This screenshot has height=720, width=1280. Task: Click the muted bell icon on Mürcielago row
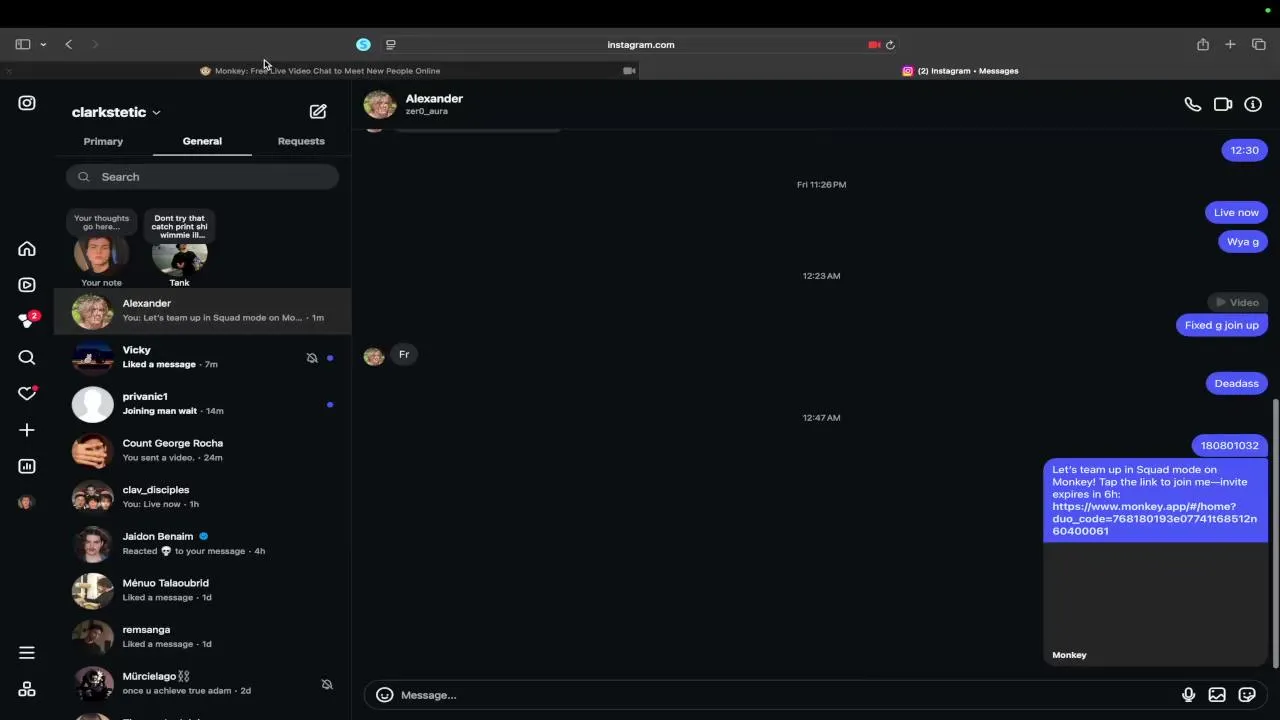pos(327,684)
